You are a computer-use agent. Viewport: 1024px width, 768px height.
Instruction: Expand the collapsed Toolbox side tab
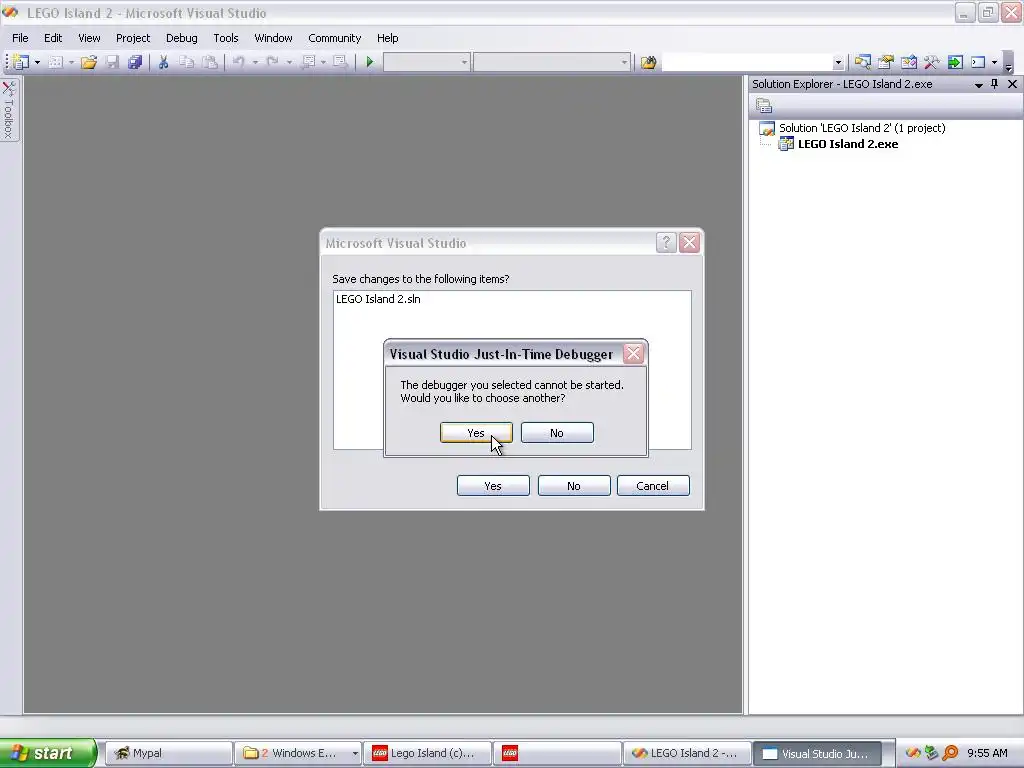coord(9,110)
